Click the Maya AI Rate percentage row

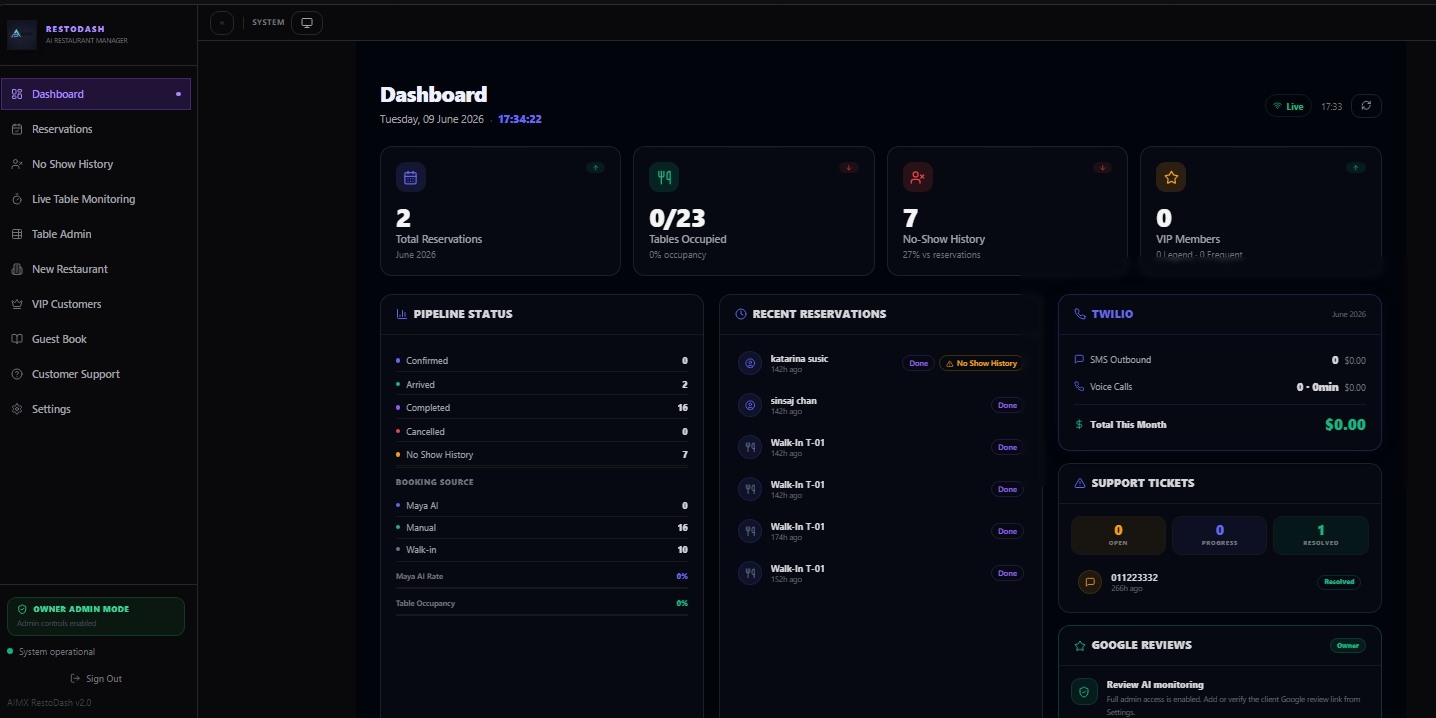click(542, 576)
